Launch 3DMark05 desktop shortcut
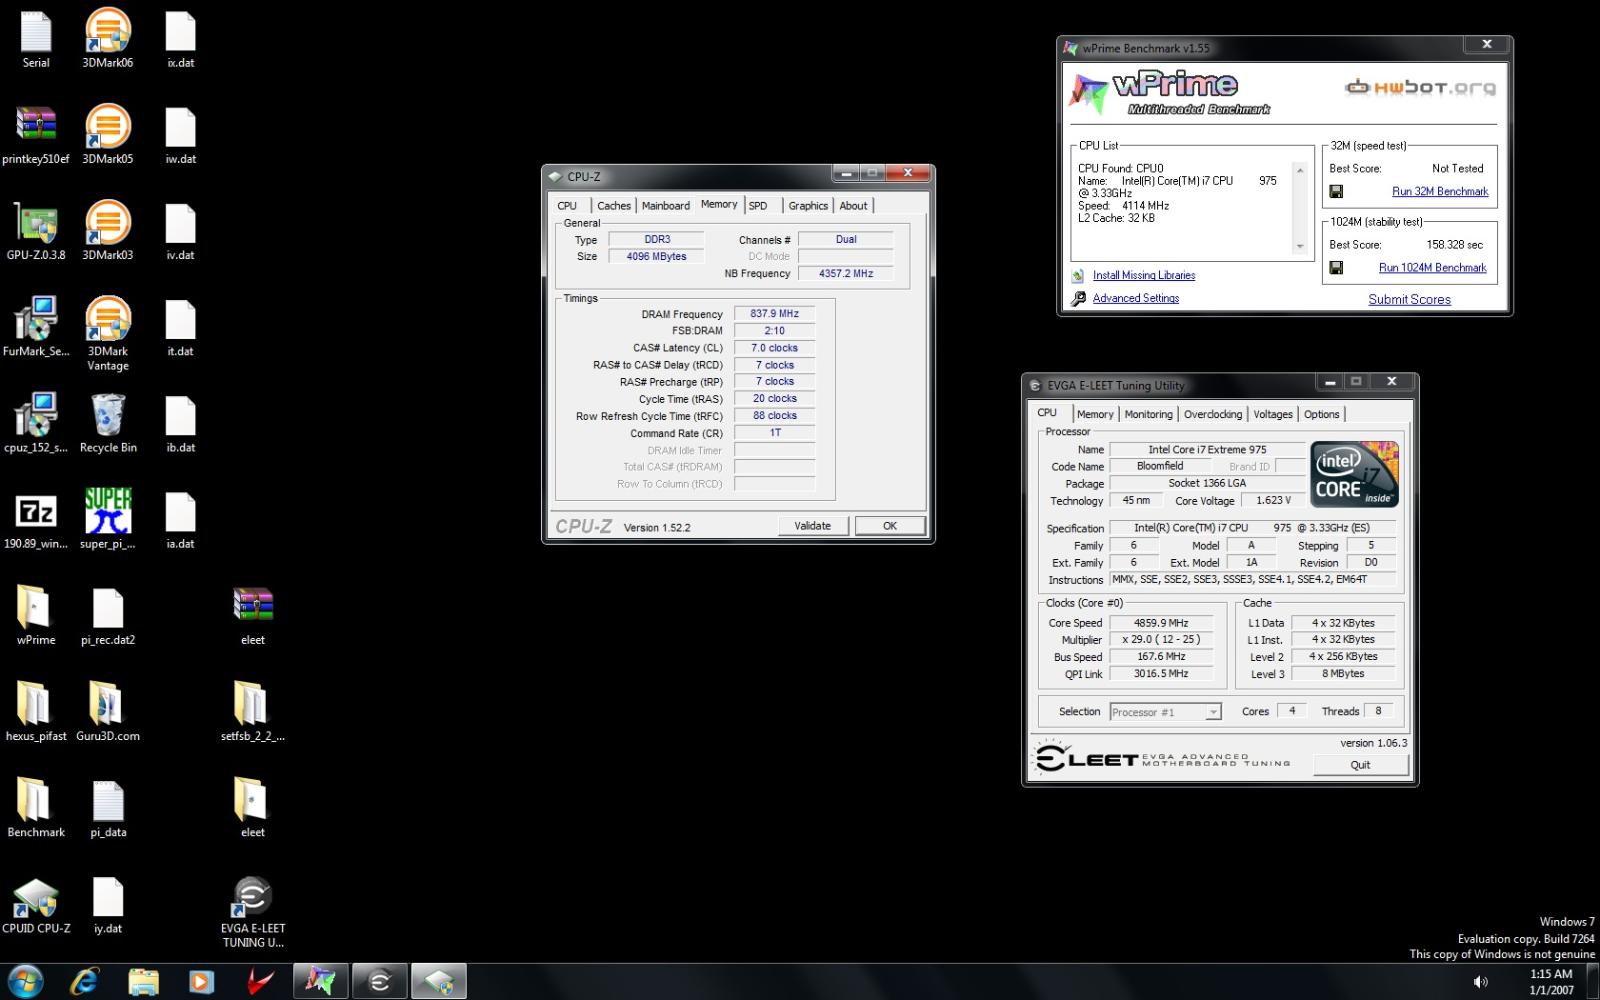Viewport: 1600px width, 1000px height. 108,135
